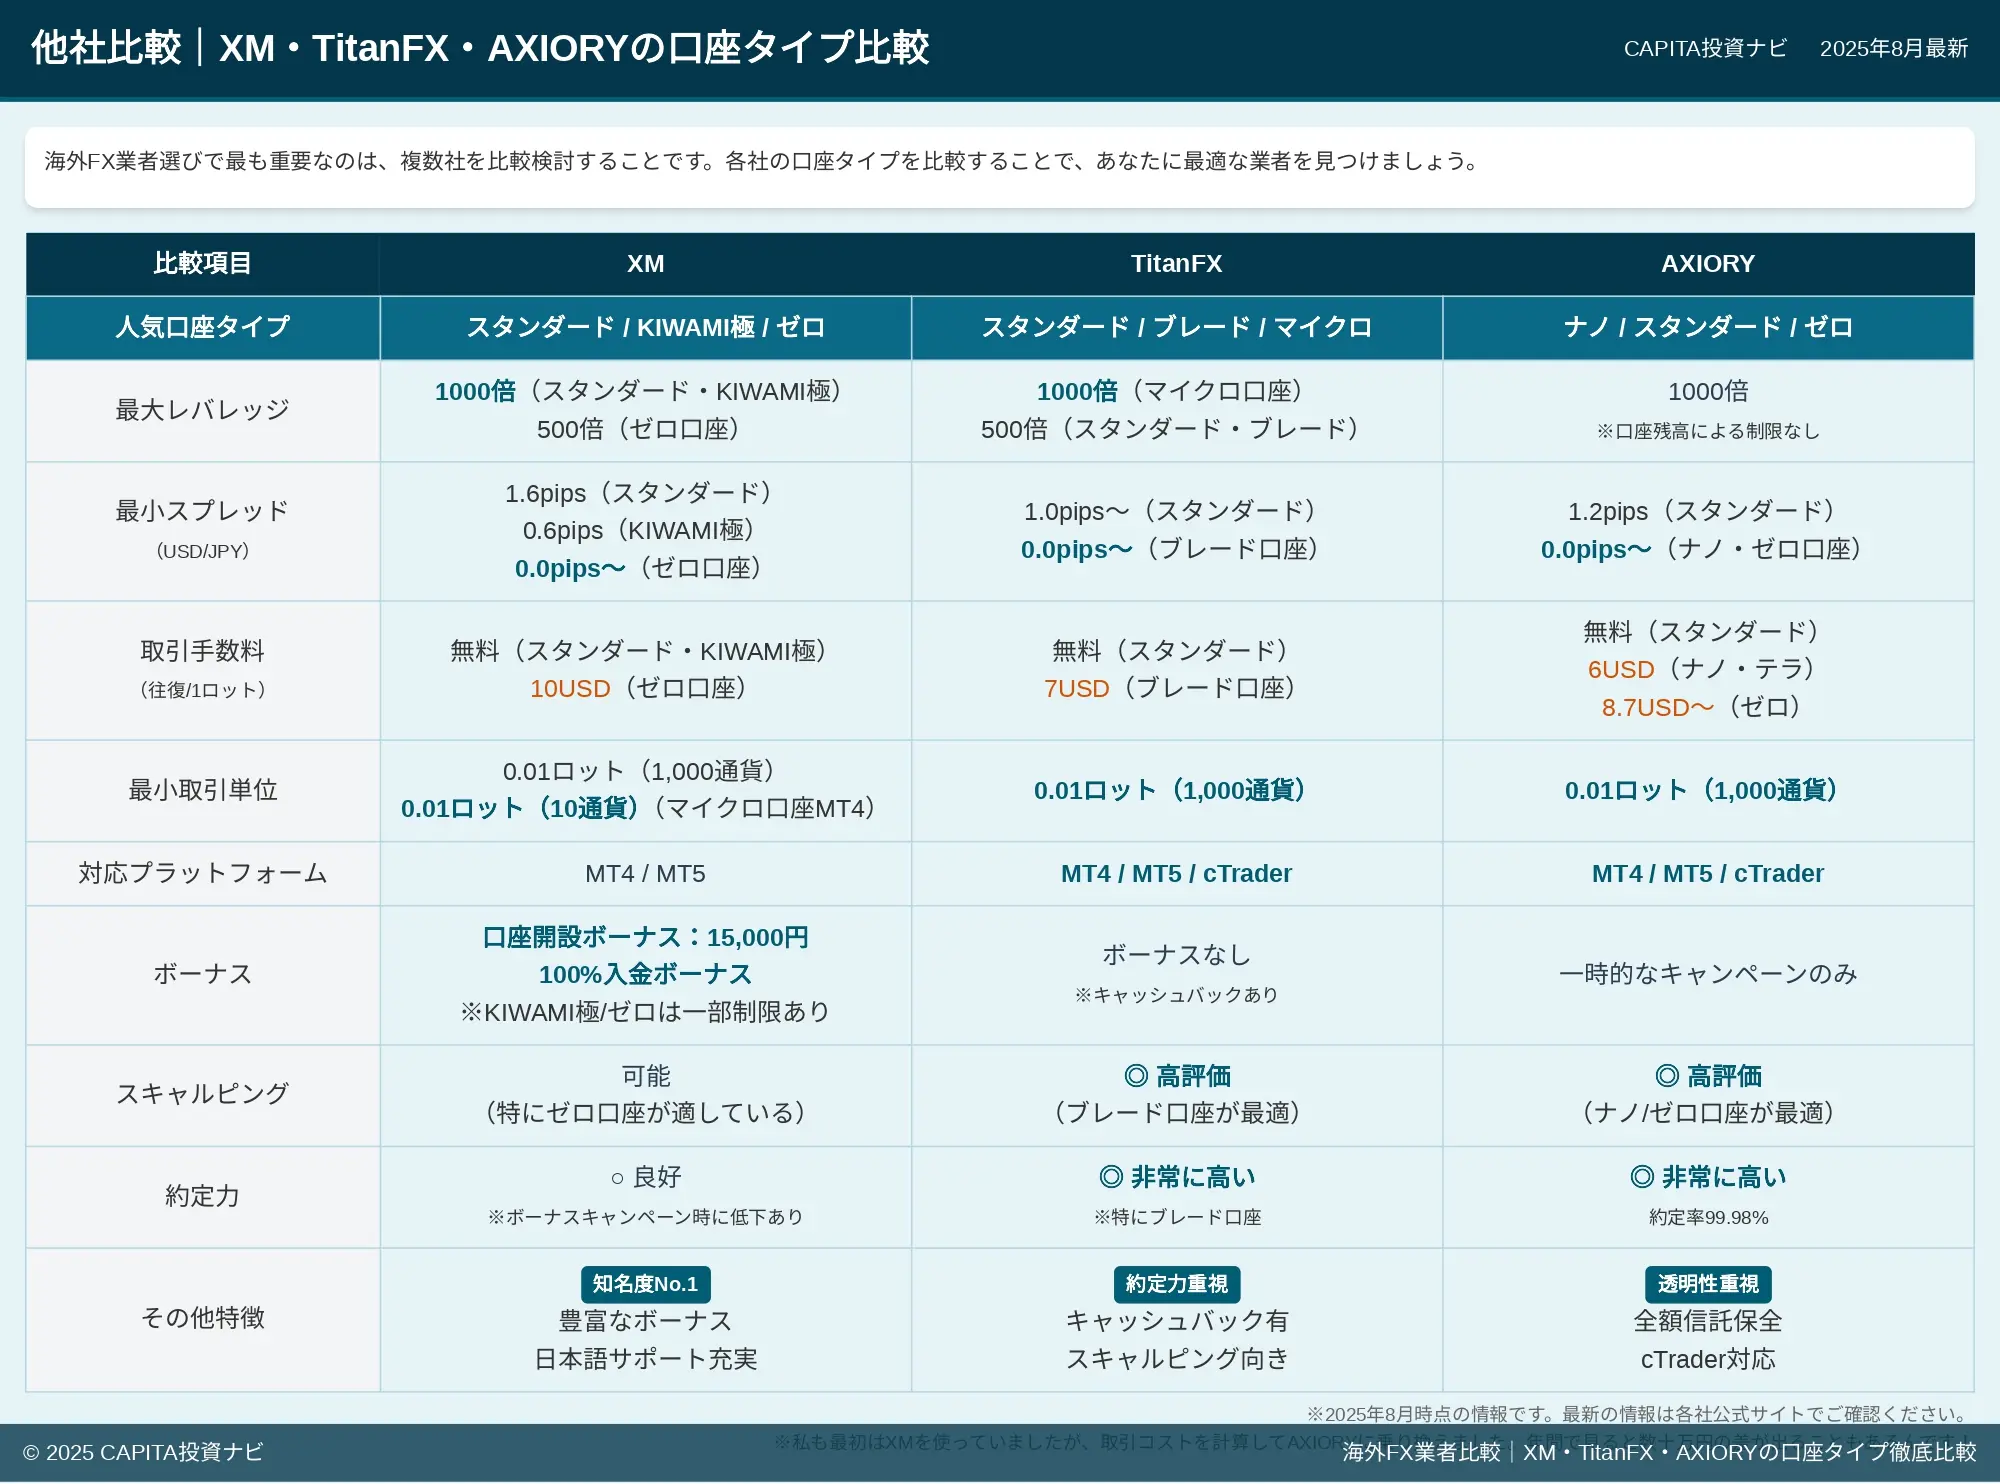Click ◎ 高評価 in AXIORY column
The height and width of the screenshot is (1484, 2000).
(x=1708, y=1076)
